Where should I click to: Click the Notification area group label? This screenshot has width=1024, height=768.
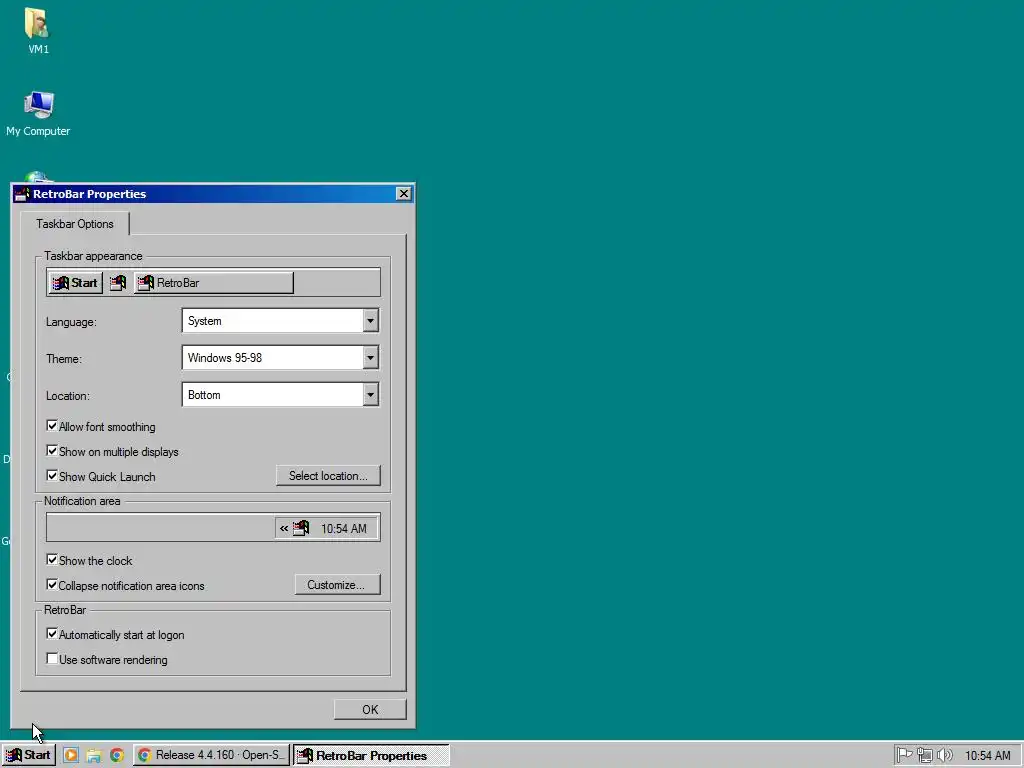click(82, 501)
